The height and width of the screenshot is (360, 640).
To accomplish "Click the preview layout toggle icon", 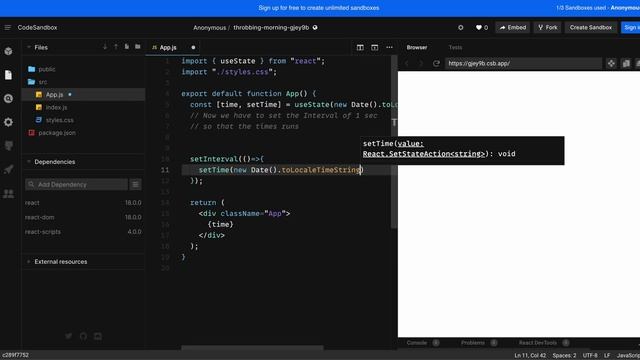I will (375, 47).
